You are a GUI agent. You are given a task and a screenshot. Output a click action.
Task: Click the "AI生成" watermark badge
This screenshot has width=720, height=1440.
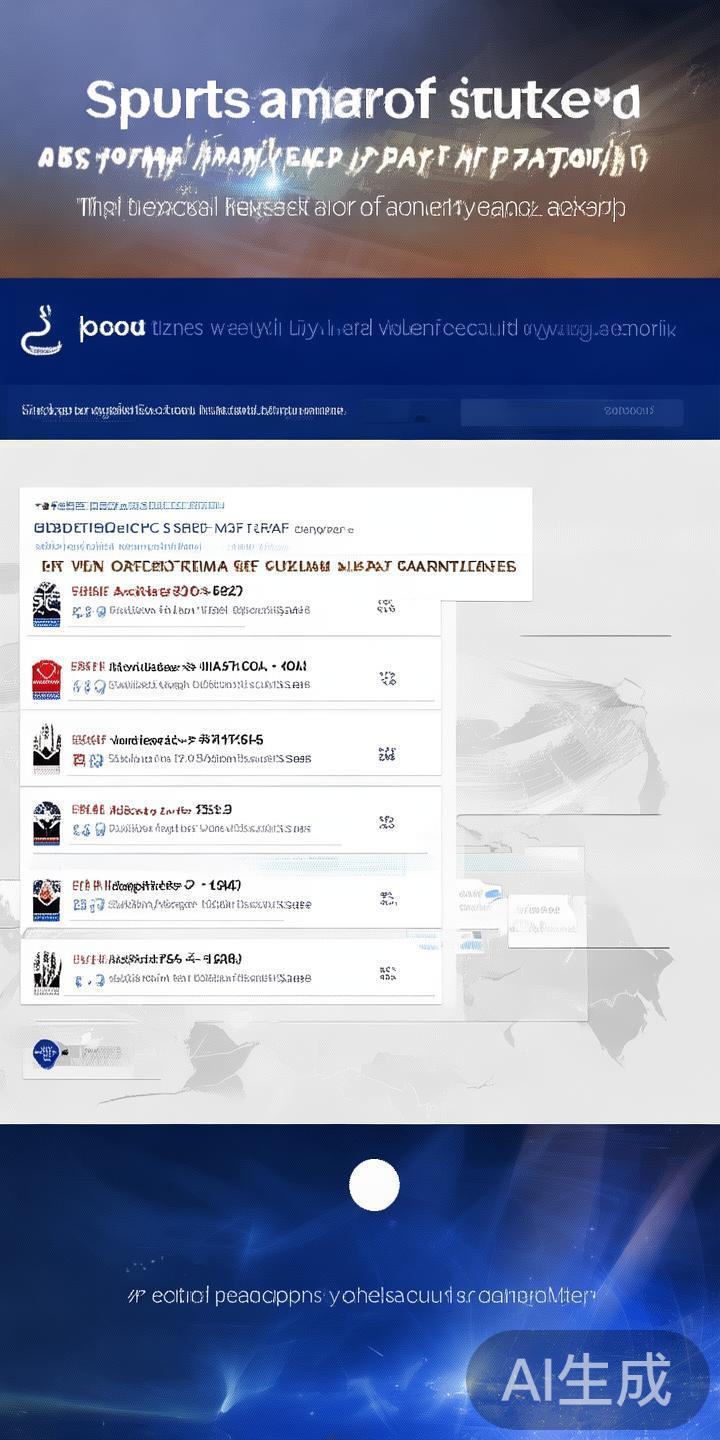pyautogui.click(x=587, y=1381)
